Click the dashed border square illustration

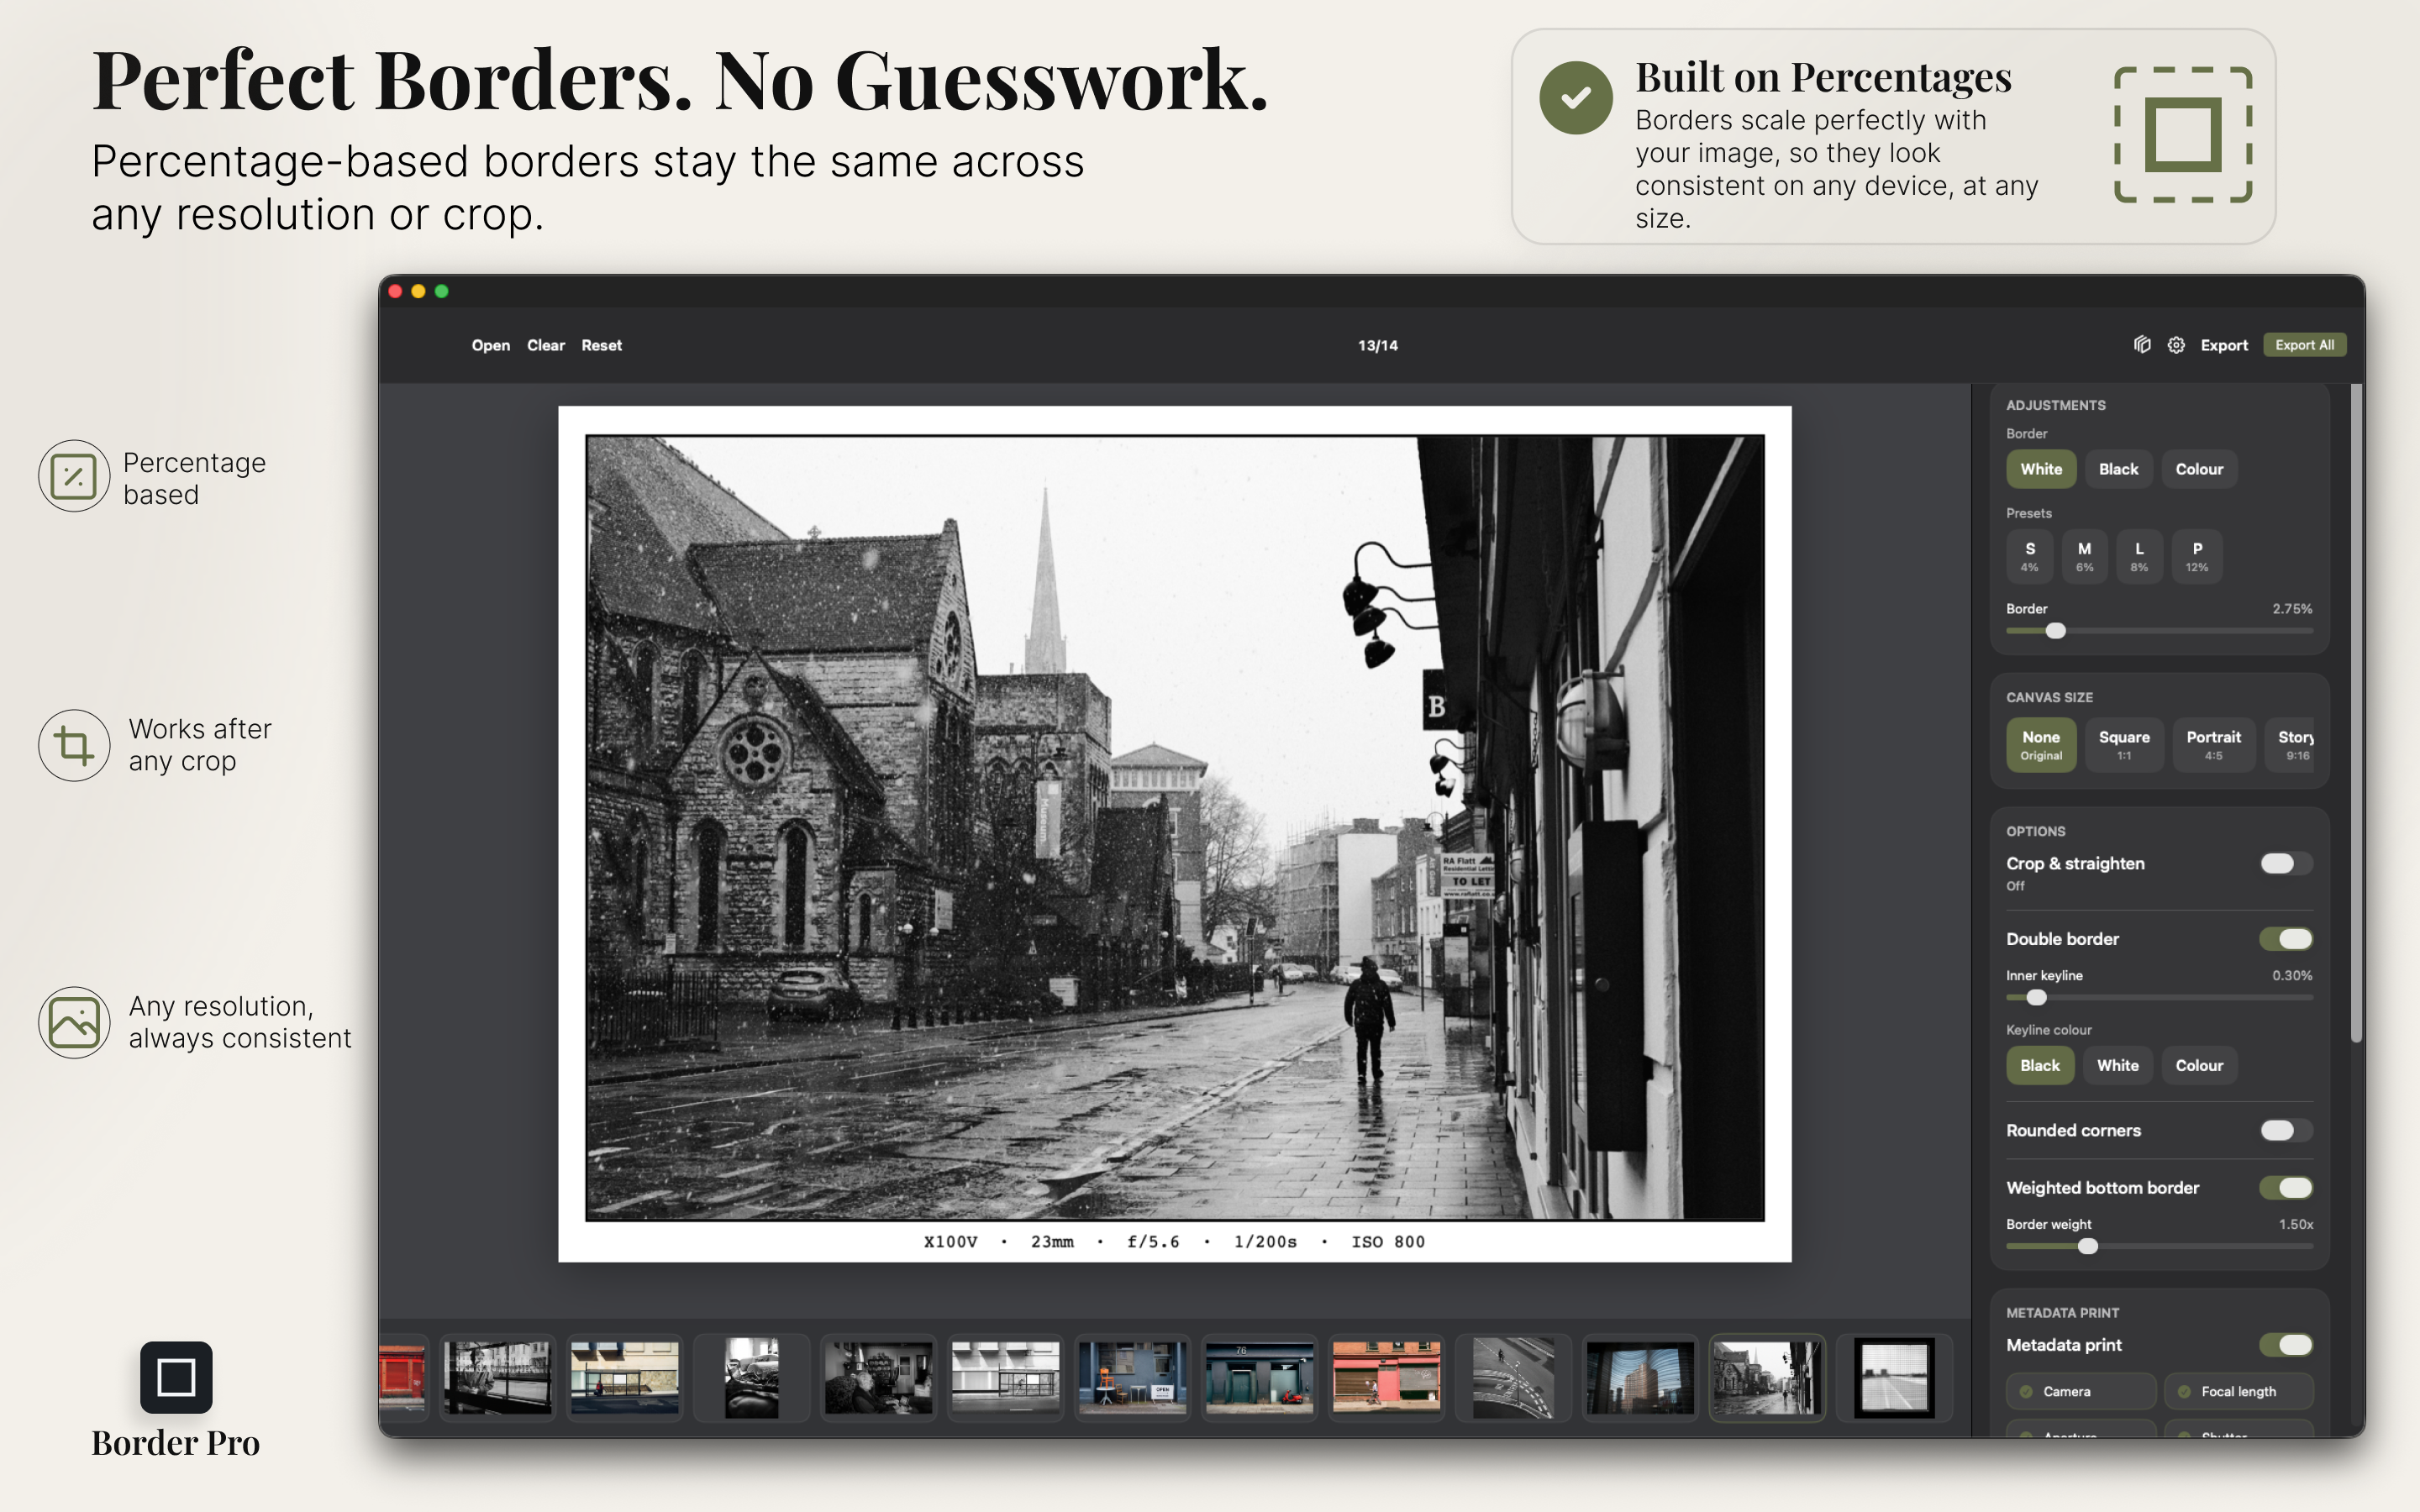coord(2183,135)
